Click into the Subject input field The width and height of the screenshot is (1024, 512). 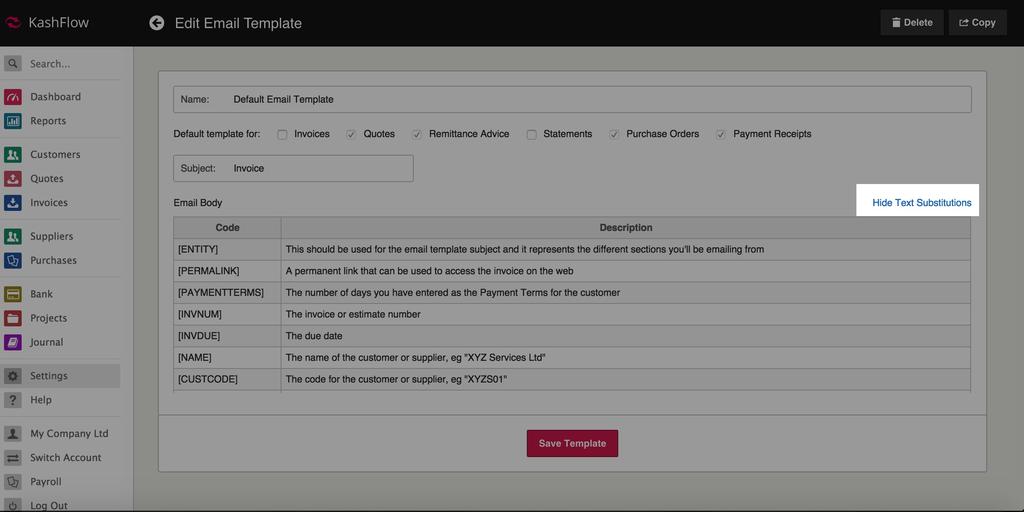(318, 169)
